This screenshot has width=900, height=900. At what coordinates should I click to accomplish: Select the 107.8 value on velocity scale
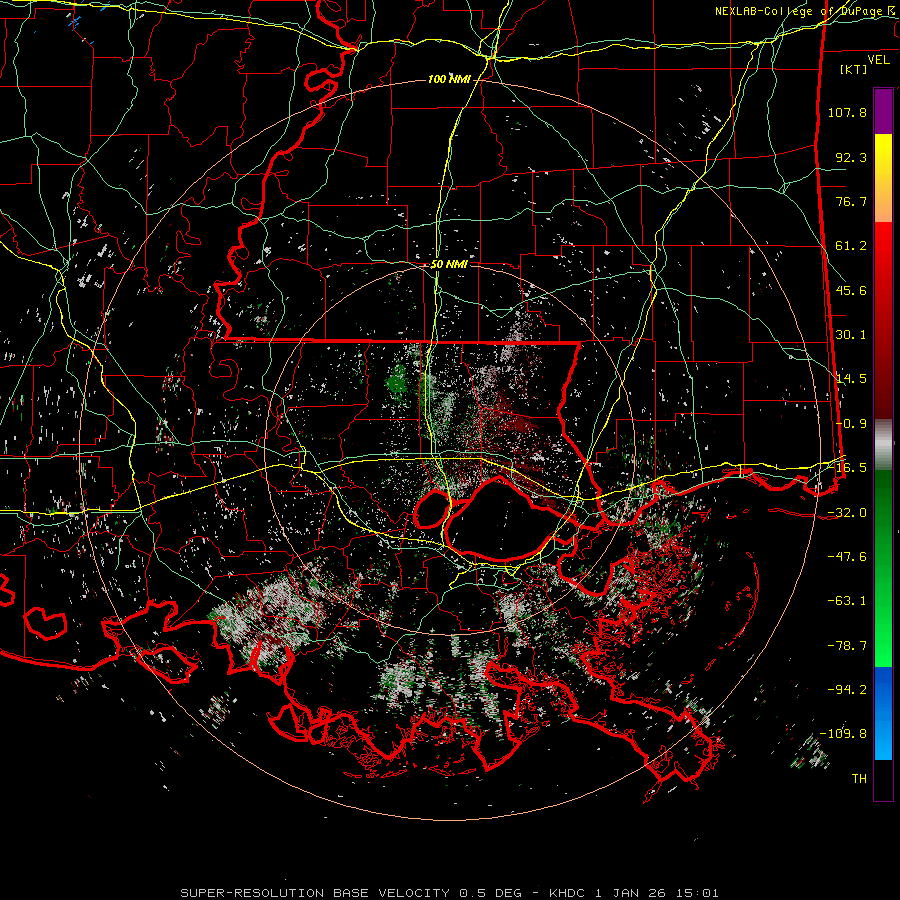click(847, 112)
